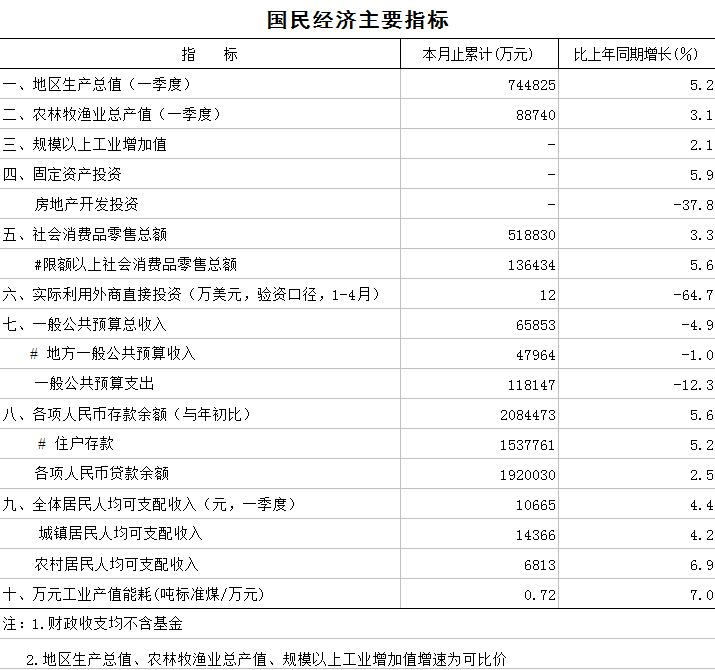Select the growth value 4.2
The width and height of the screenshot is (715, 670).
[701, 535]
